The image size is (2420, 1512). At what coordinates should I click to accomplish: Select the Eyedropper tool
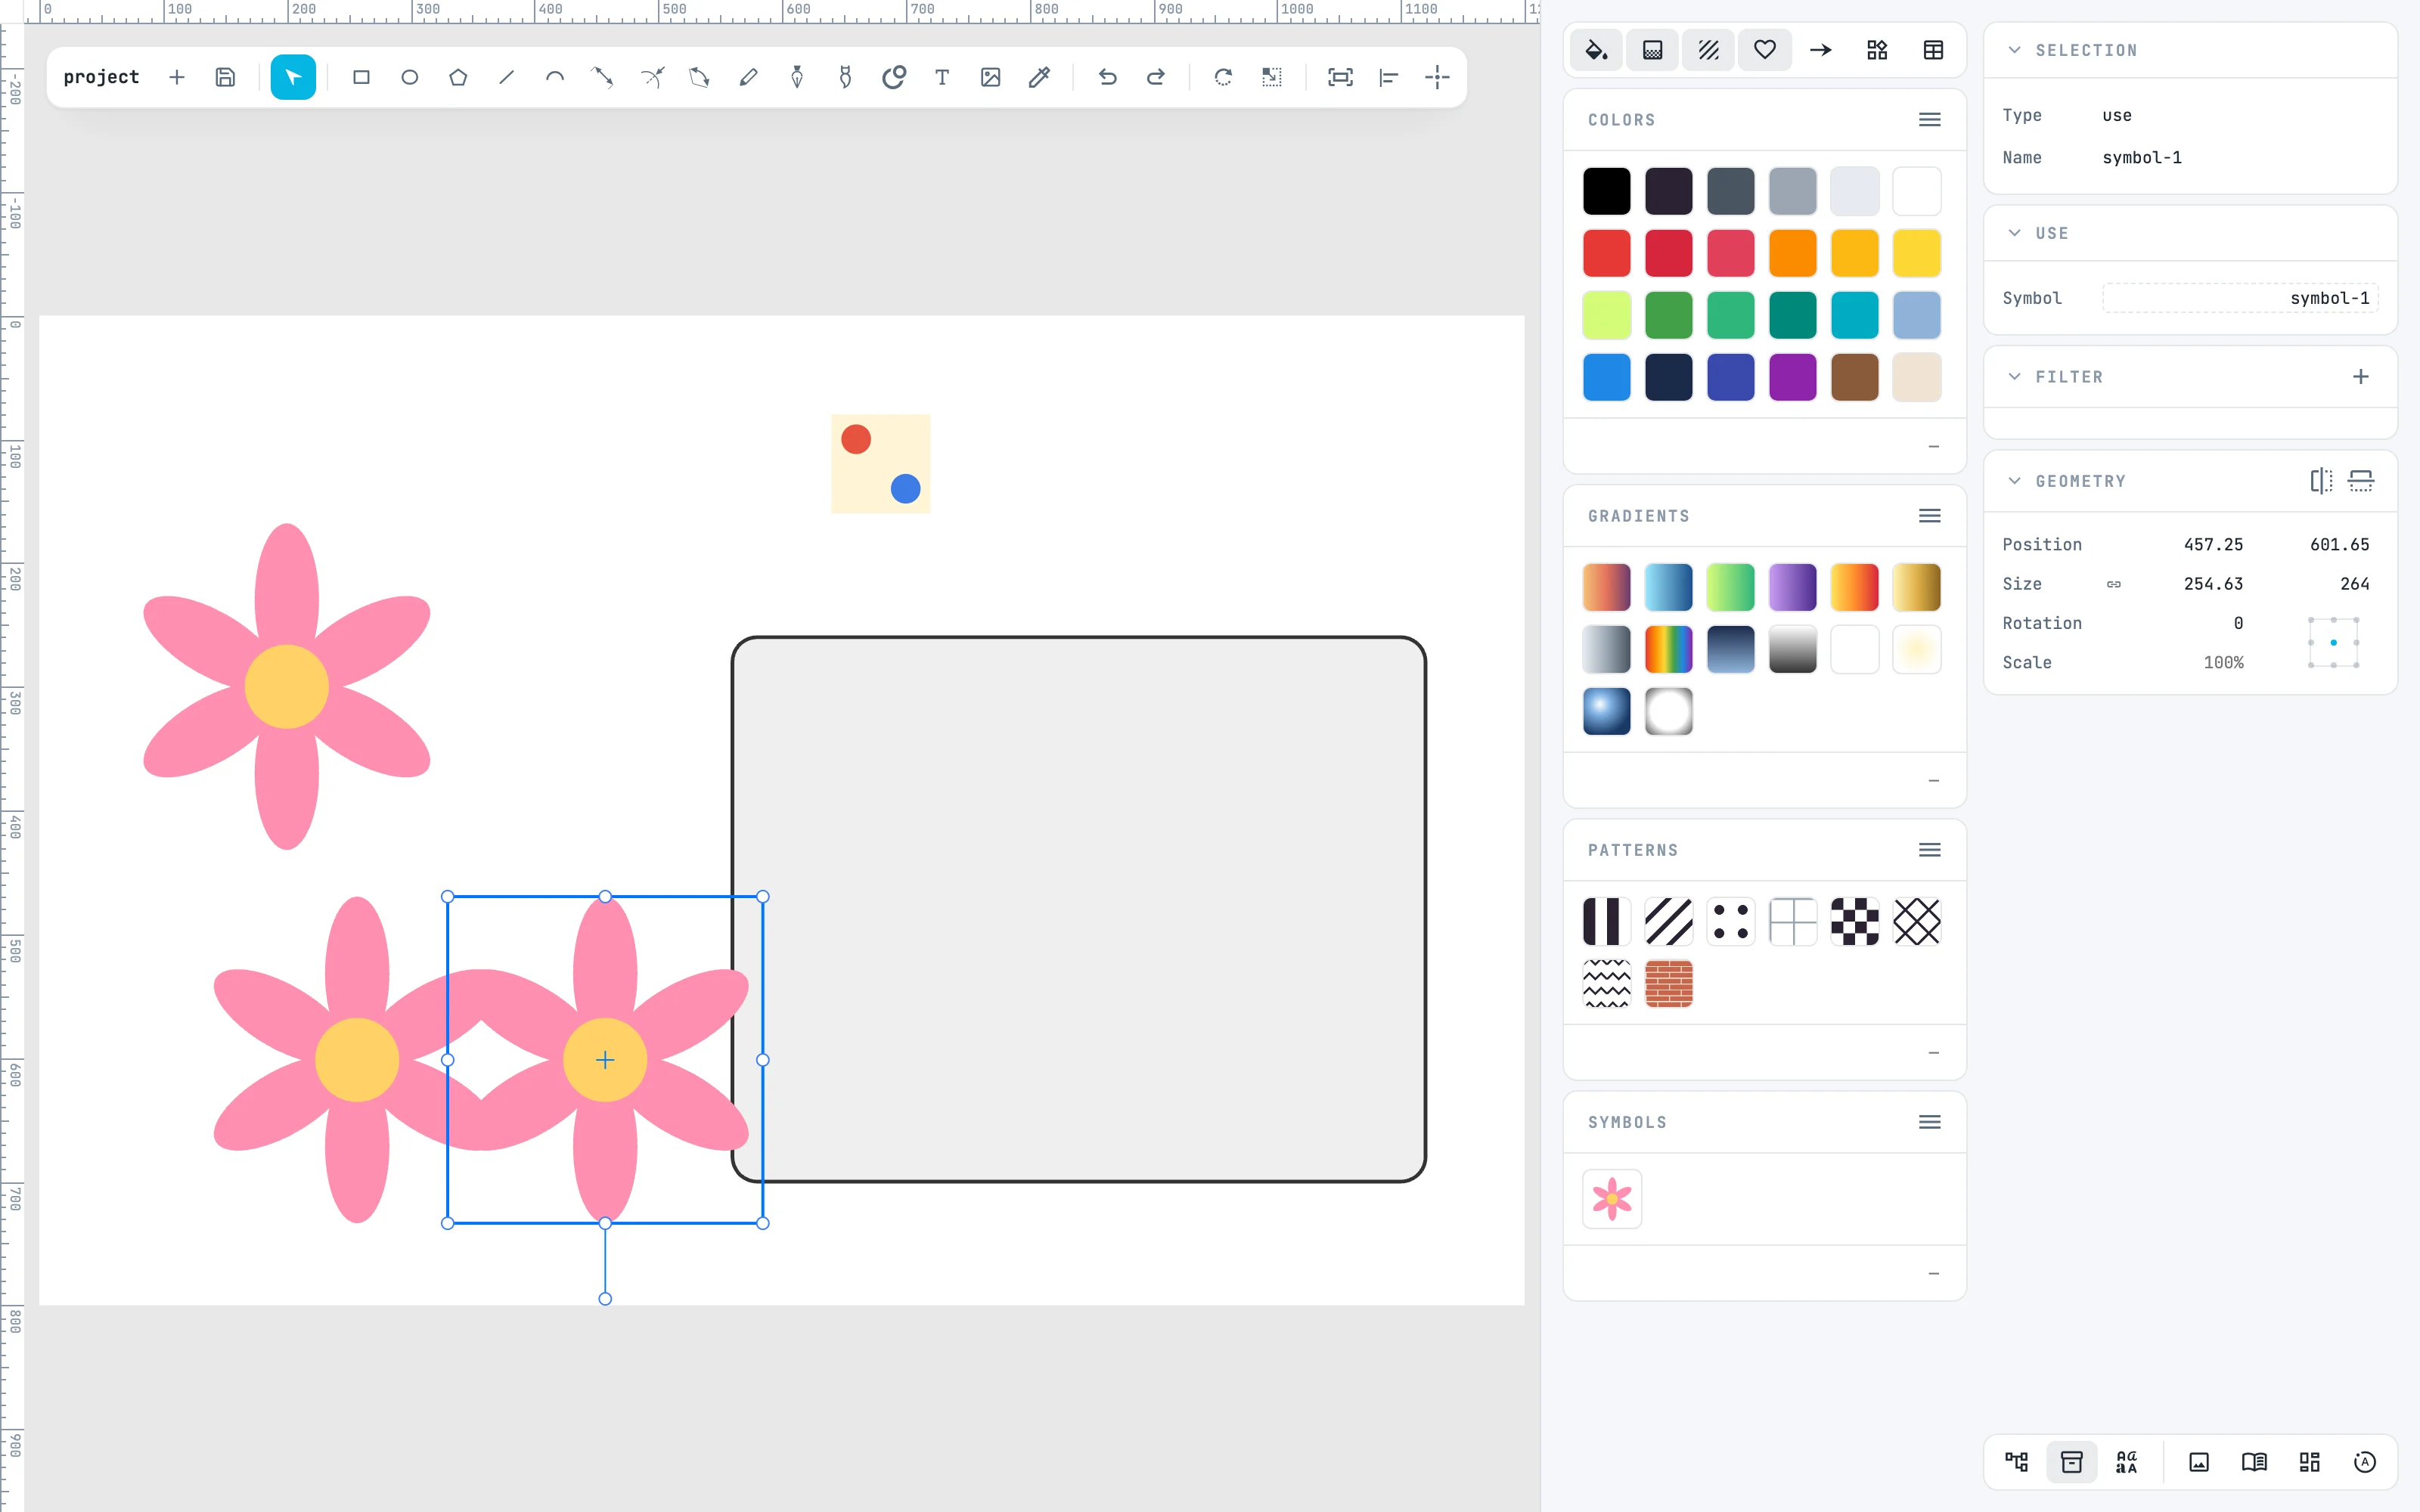point(1039,77)
